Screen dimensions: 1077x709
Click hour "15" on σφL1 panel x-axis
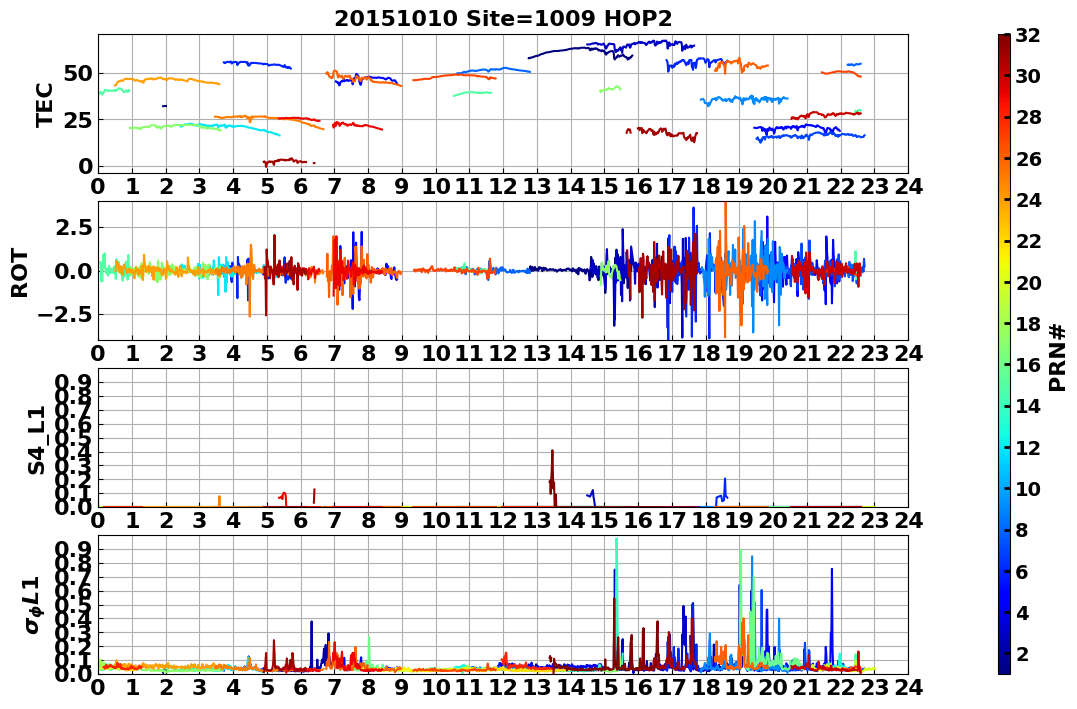pos(604,688)
